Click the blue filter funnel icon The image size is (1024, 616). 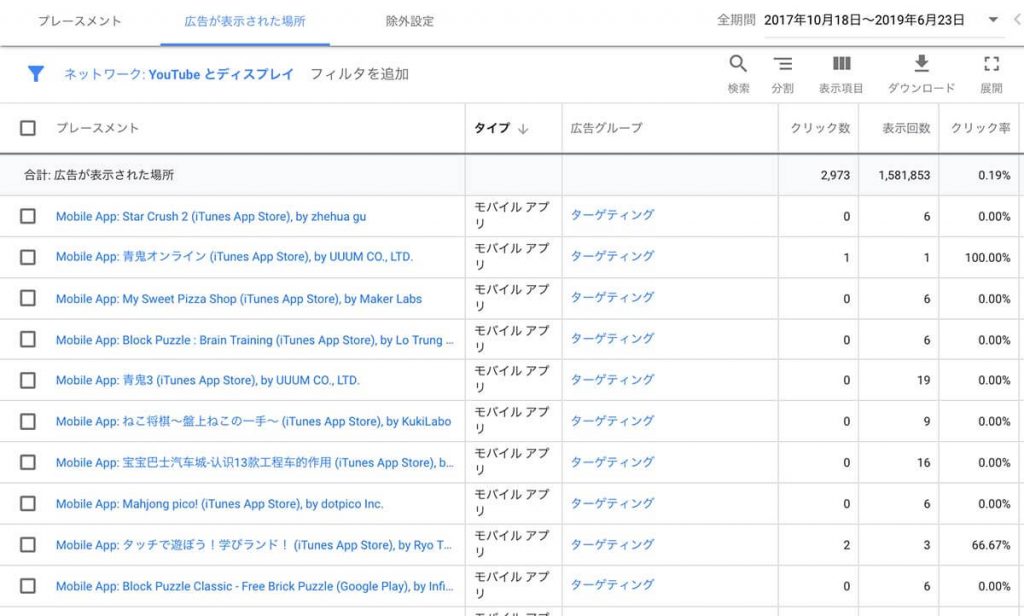[x=36, y=74]
